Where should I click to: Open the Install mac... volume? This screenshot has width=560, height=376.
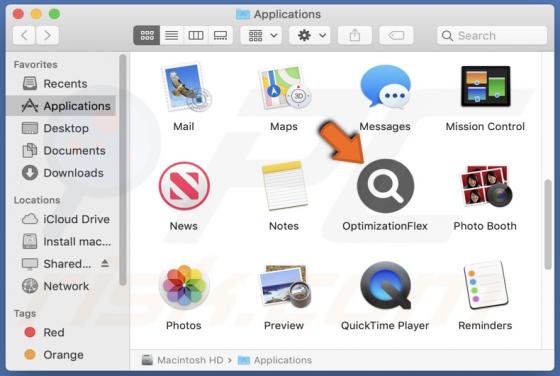pos(61,241)
